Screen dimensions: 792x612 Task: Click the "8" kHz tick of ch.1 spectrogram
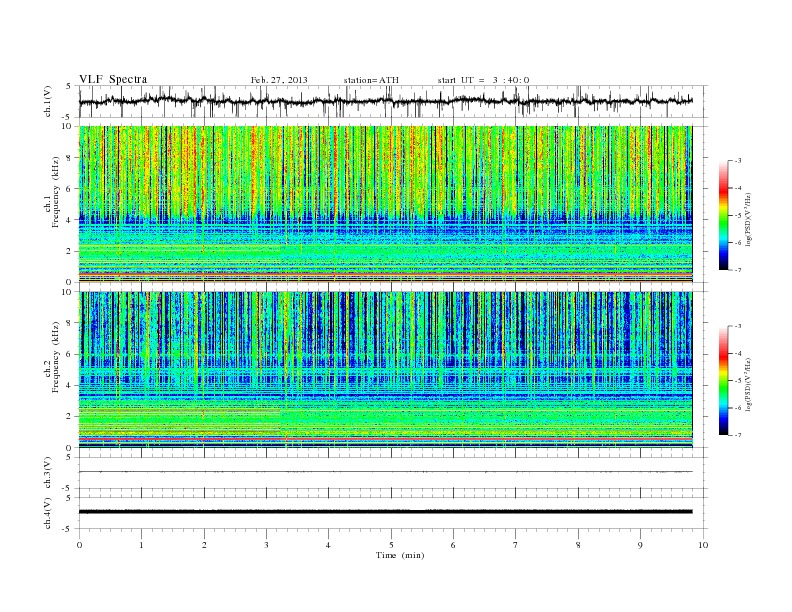coord(70,157)
